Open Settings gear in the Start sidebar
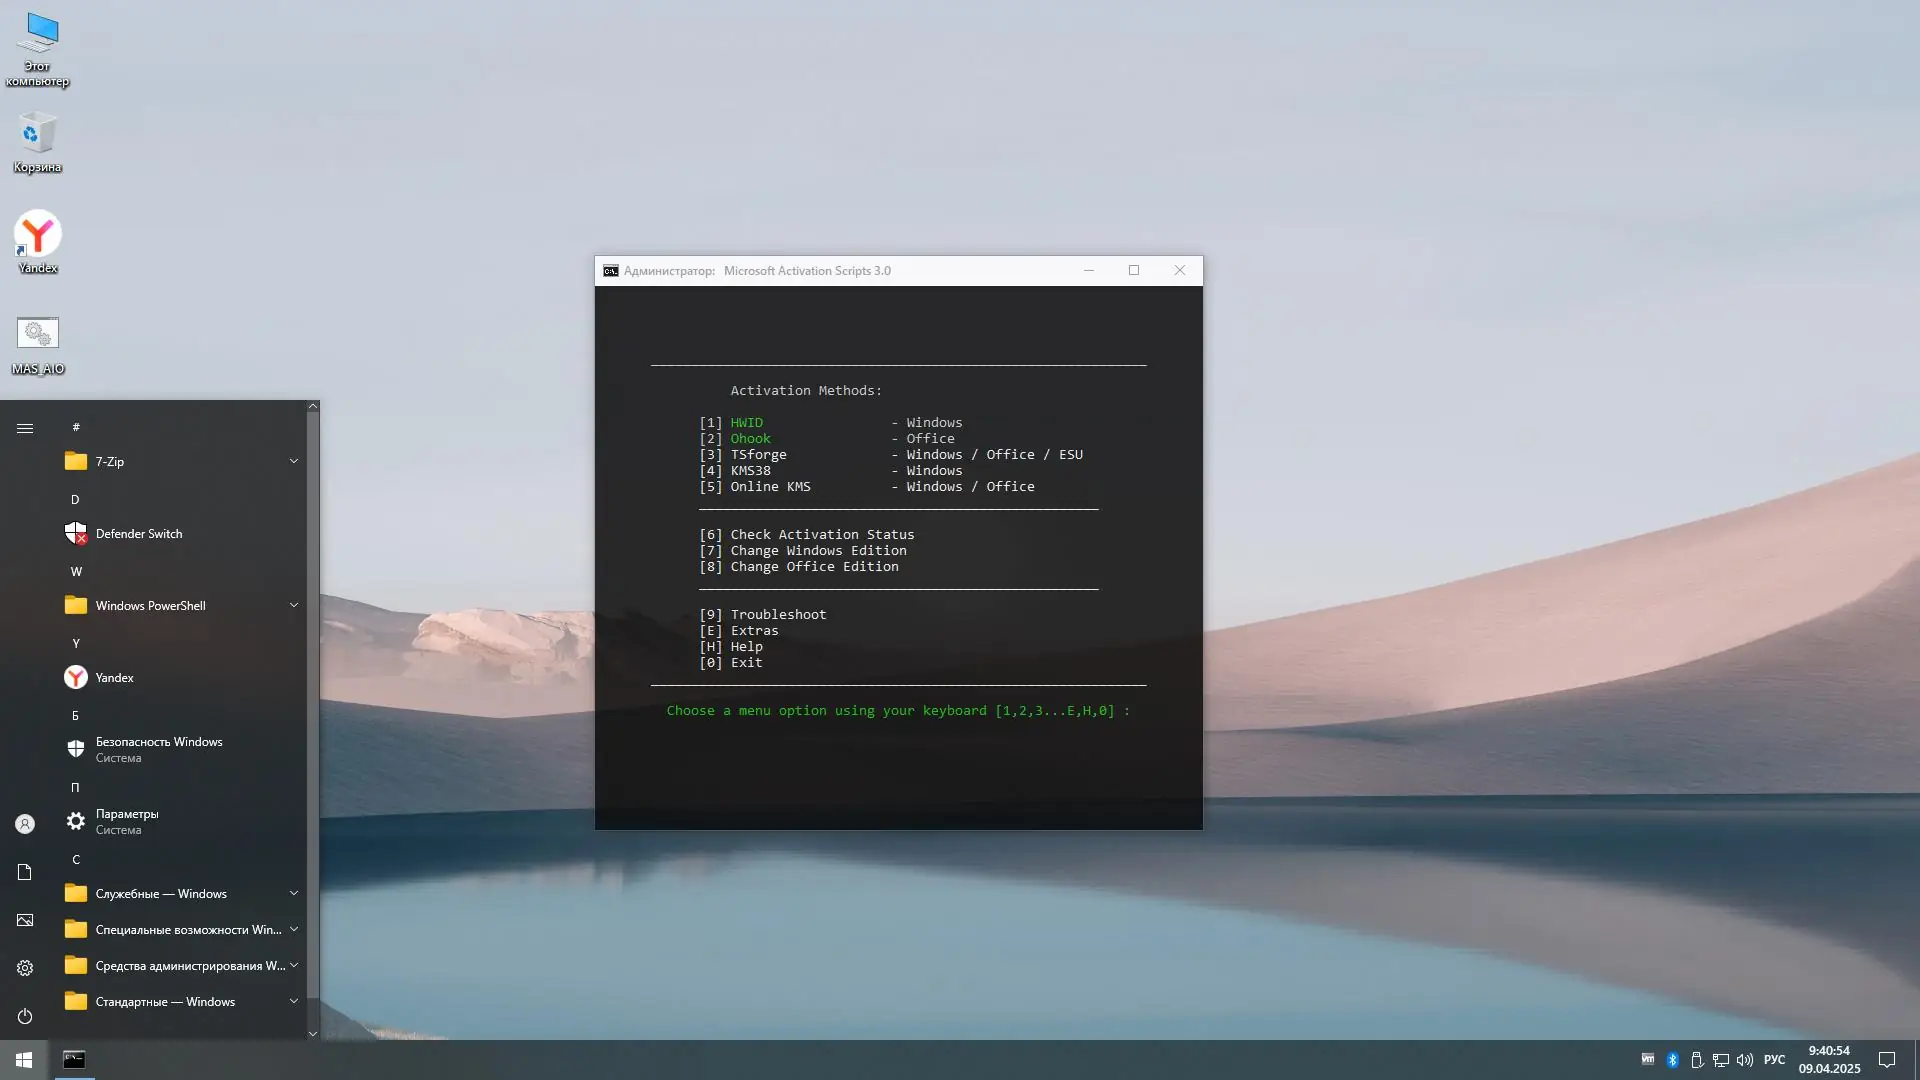Image resolution: width=1920 pixels, height=1080 pixels. click(24, 968)
